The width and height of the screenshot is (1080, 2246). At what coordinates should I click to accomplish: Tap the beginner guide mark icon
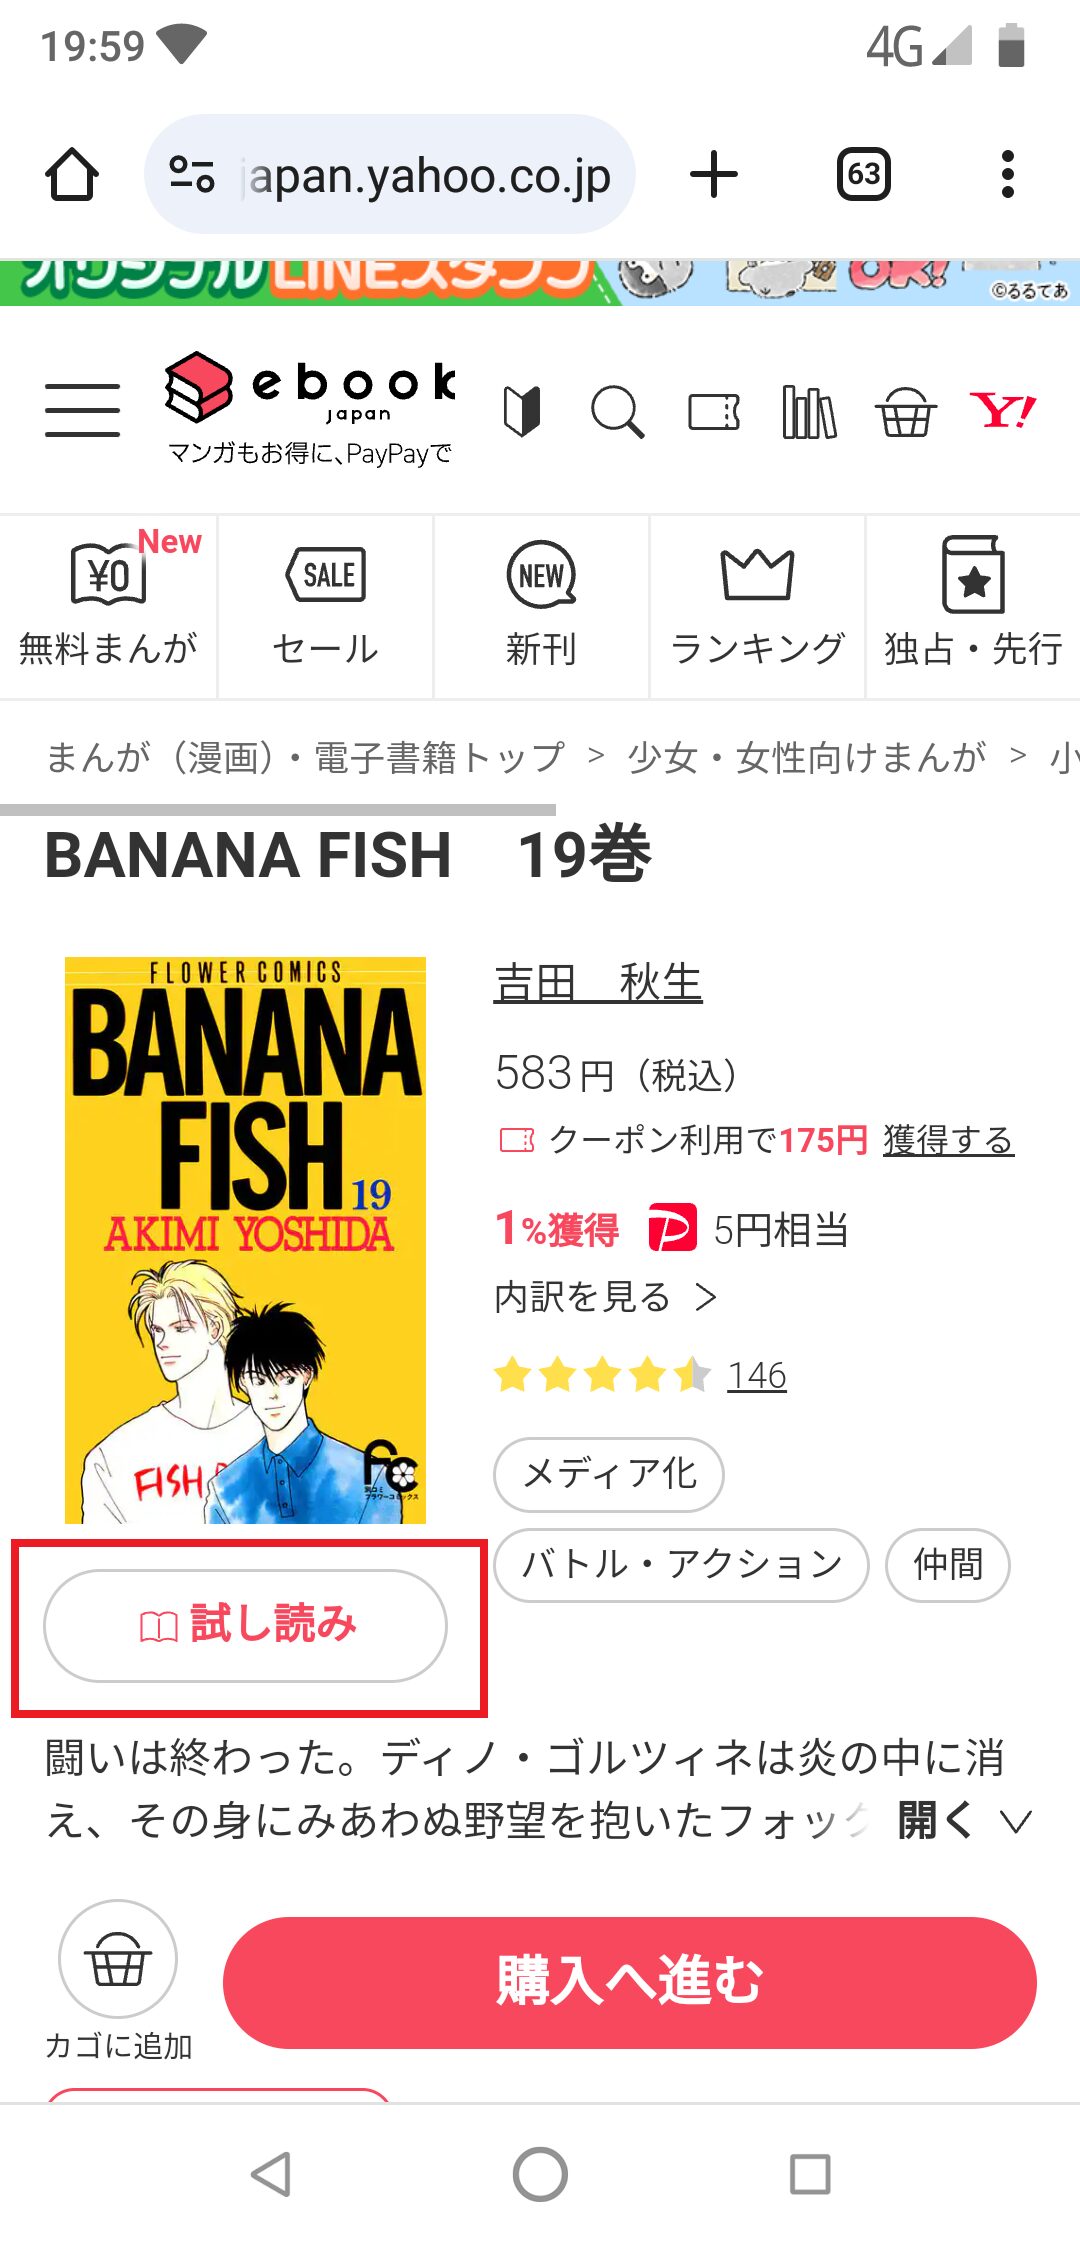(x=522, y=411)
